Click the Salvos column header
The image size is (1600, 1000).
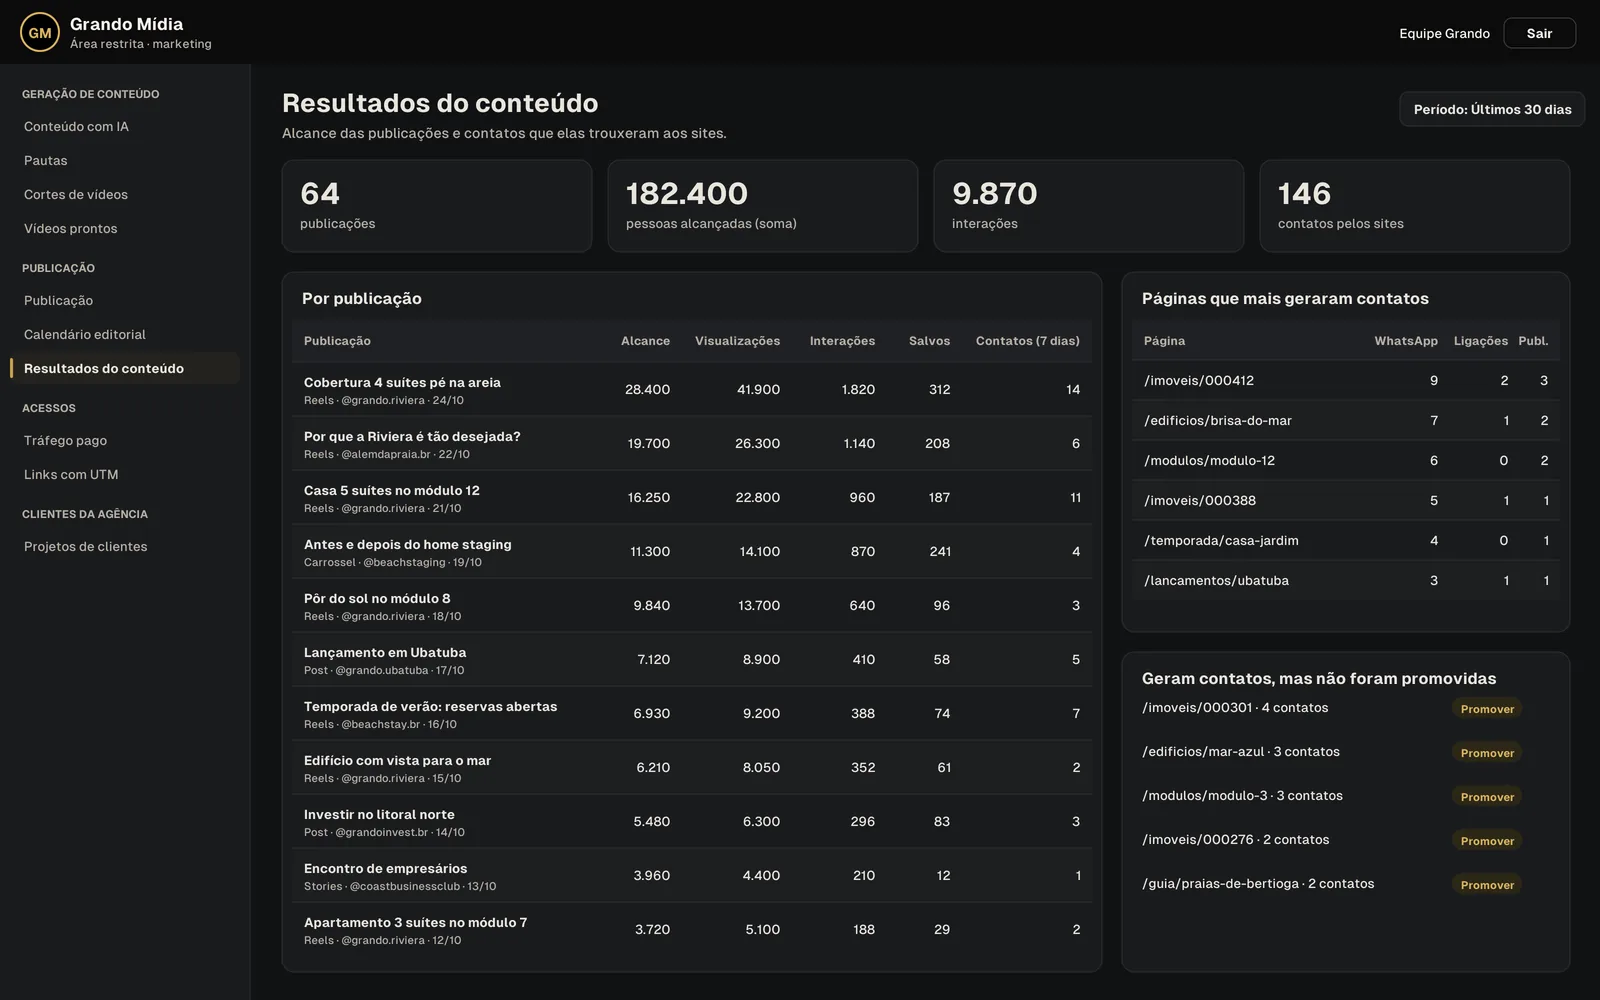tap(929, 341)
